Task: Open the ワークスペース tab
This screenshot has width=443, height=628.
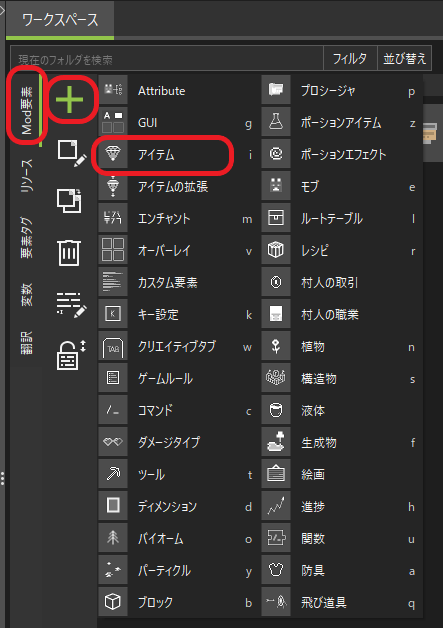Action: pos(60,19)
